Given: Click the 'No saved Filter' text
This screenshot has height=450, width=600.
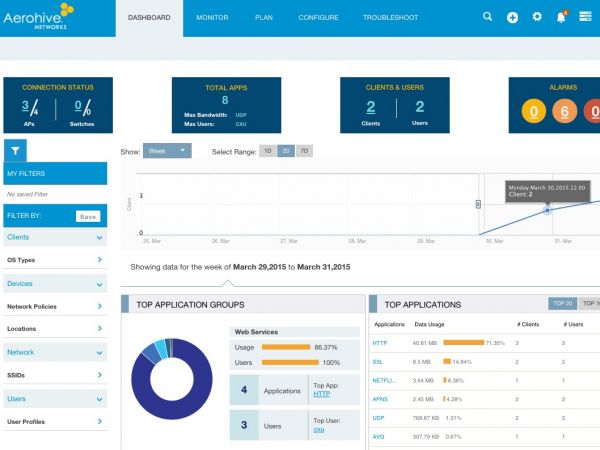Looking at the screenshot, I should (27, 194).
